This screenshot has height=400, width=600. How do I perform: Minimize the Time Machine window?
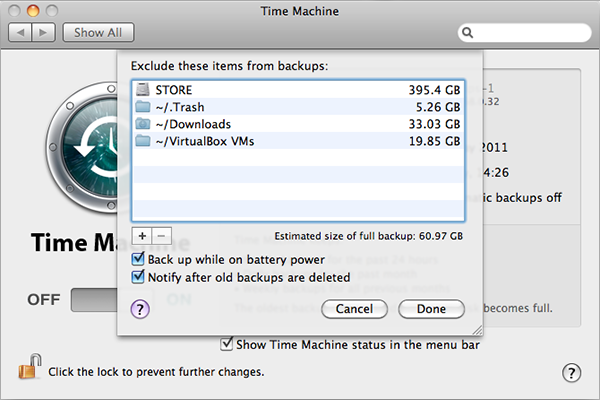click(x=33, y=11)
